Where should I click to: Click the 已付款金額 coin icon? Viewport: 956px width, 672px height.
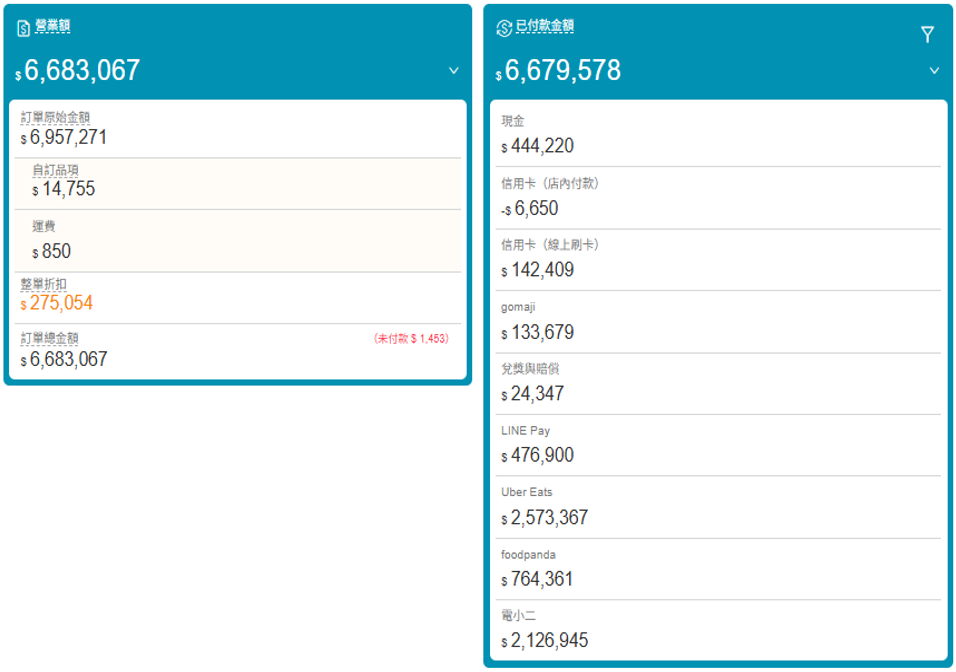[x=504, y=29]
